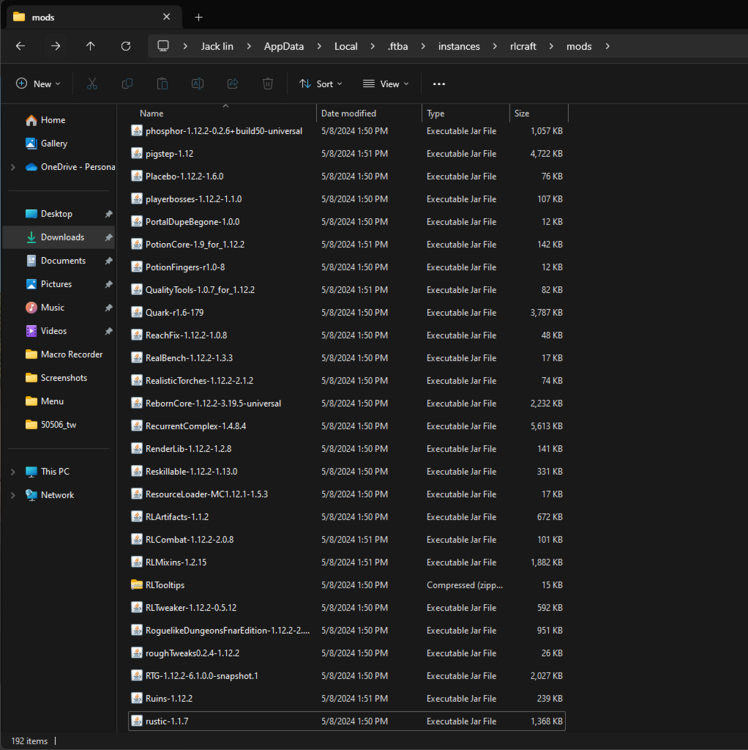Open Documents in the sidebar
This screenshot has height=750, width=748.
pos(56,261)
